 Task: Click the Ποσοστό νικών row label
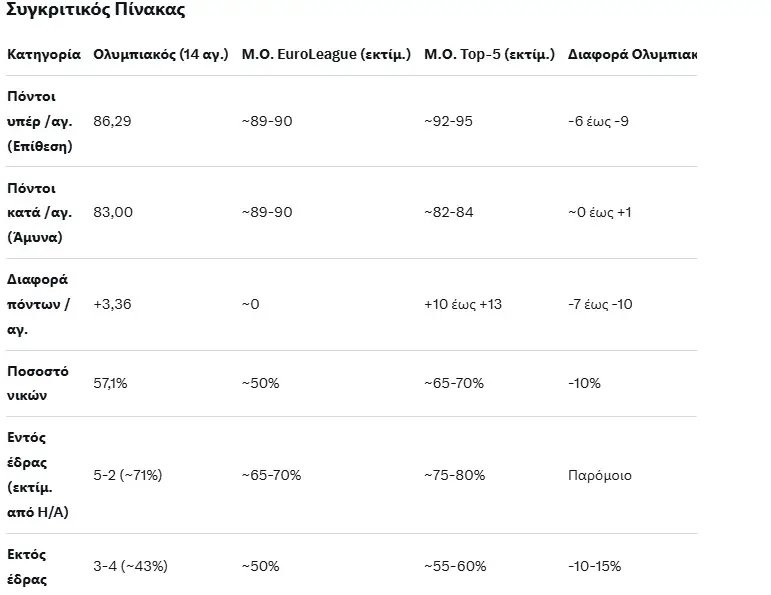click(x=38, y=383)
